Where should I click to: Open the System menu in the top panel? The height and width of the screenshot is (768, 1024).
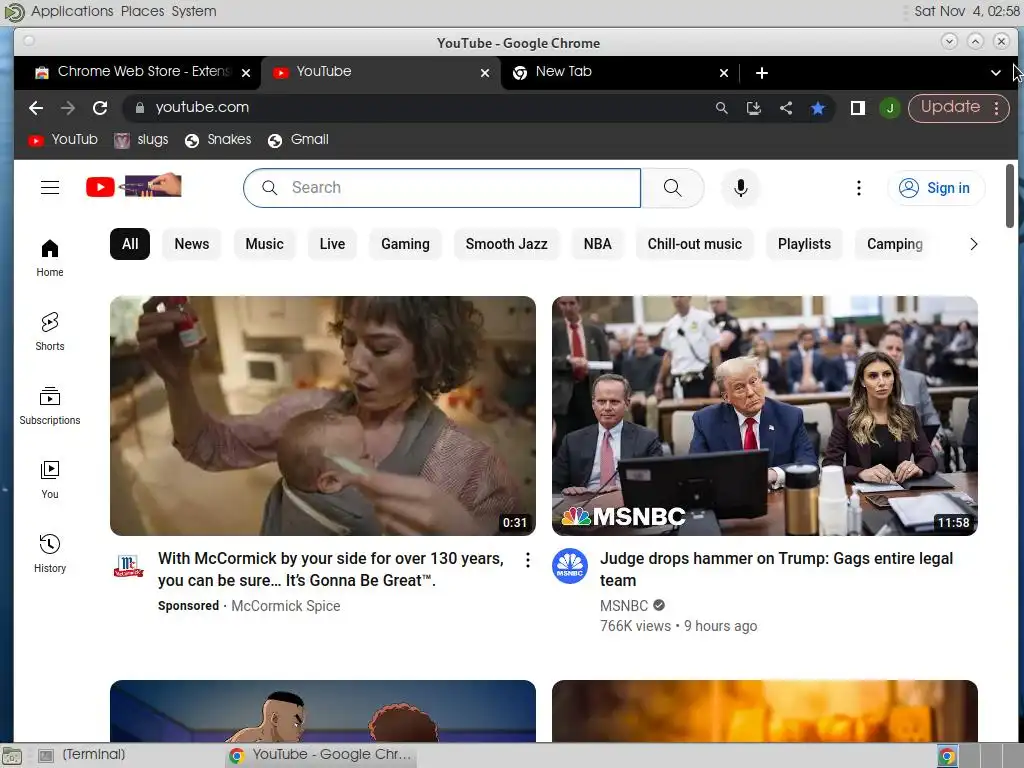(x=194, y=11)
